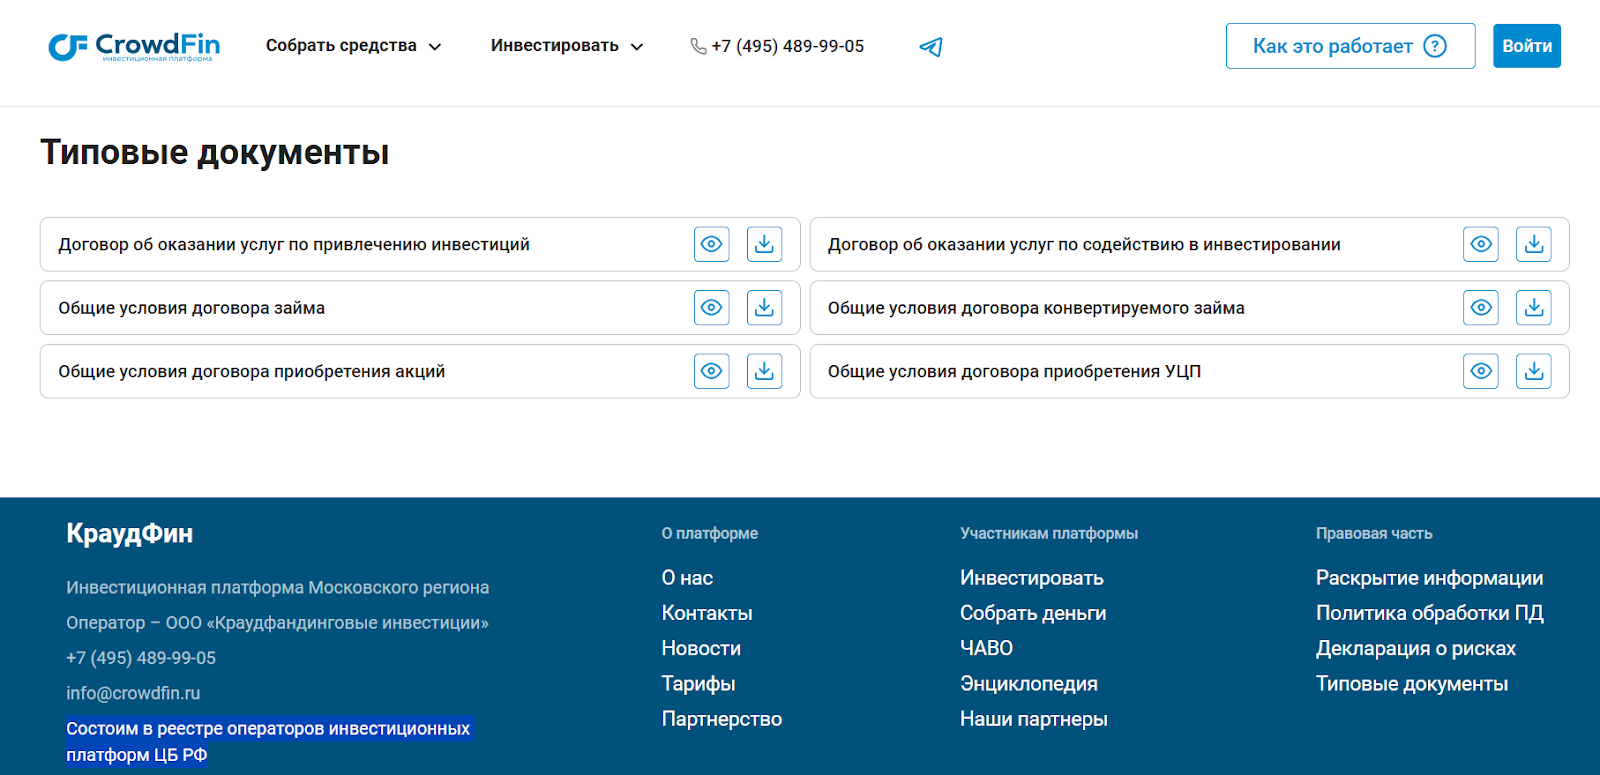
Task: Open the Собрать средства menu label
Action: tap(341, 46)
